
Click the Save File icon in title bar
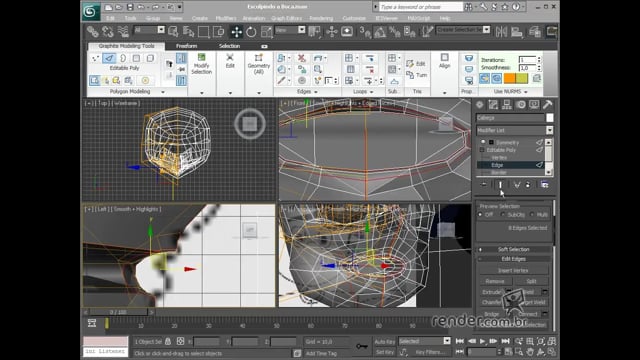[x=130, y=7]
